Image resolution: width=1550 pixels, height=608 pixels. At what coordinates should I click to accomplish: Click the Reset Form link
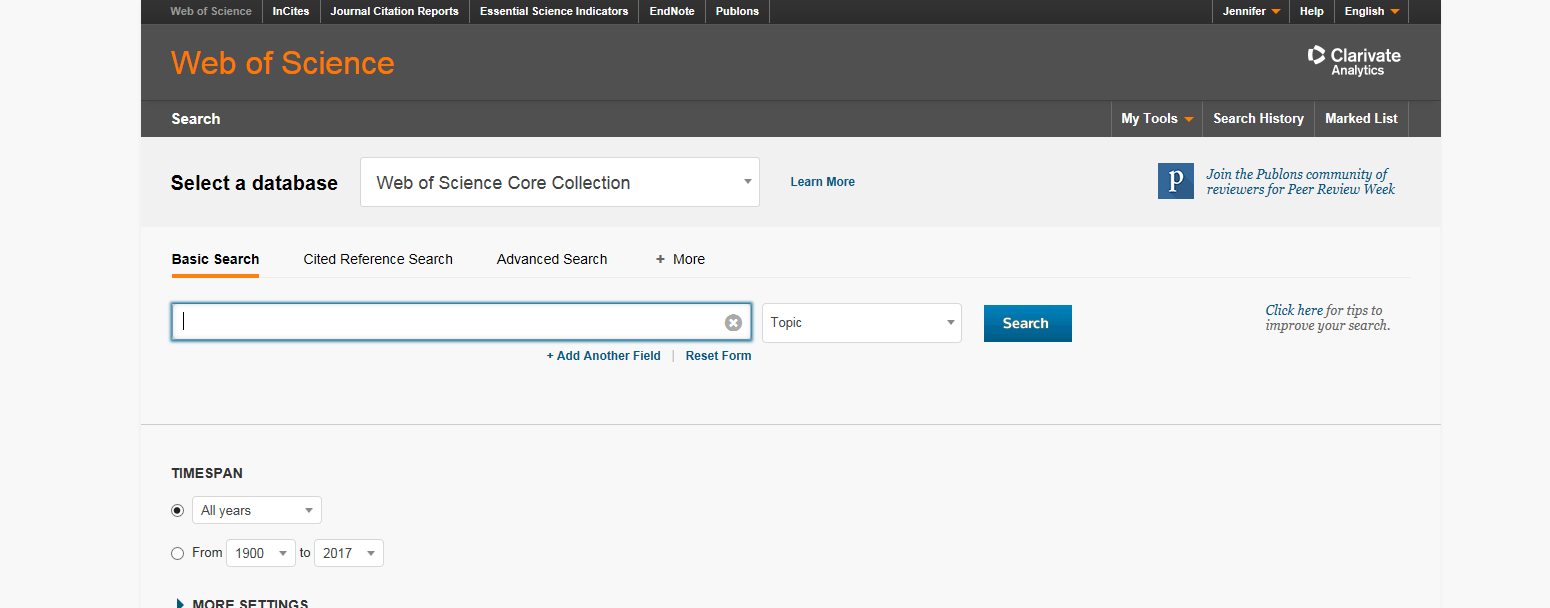pos(718,355)
